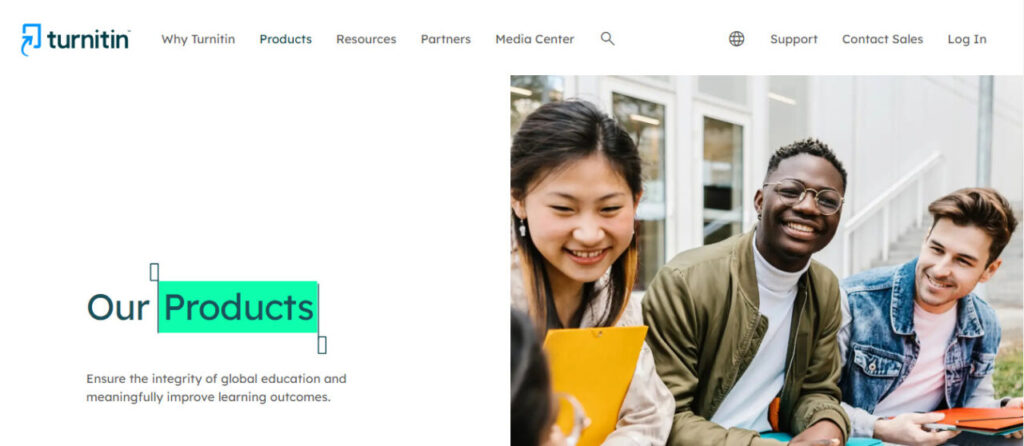
Task: Click the 'Ensure the integrity' tagline text
Action: click(x=216, y=388)
